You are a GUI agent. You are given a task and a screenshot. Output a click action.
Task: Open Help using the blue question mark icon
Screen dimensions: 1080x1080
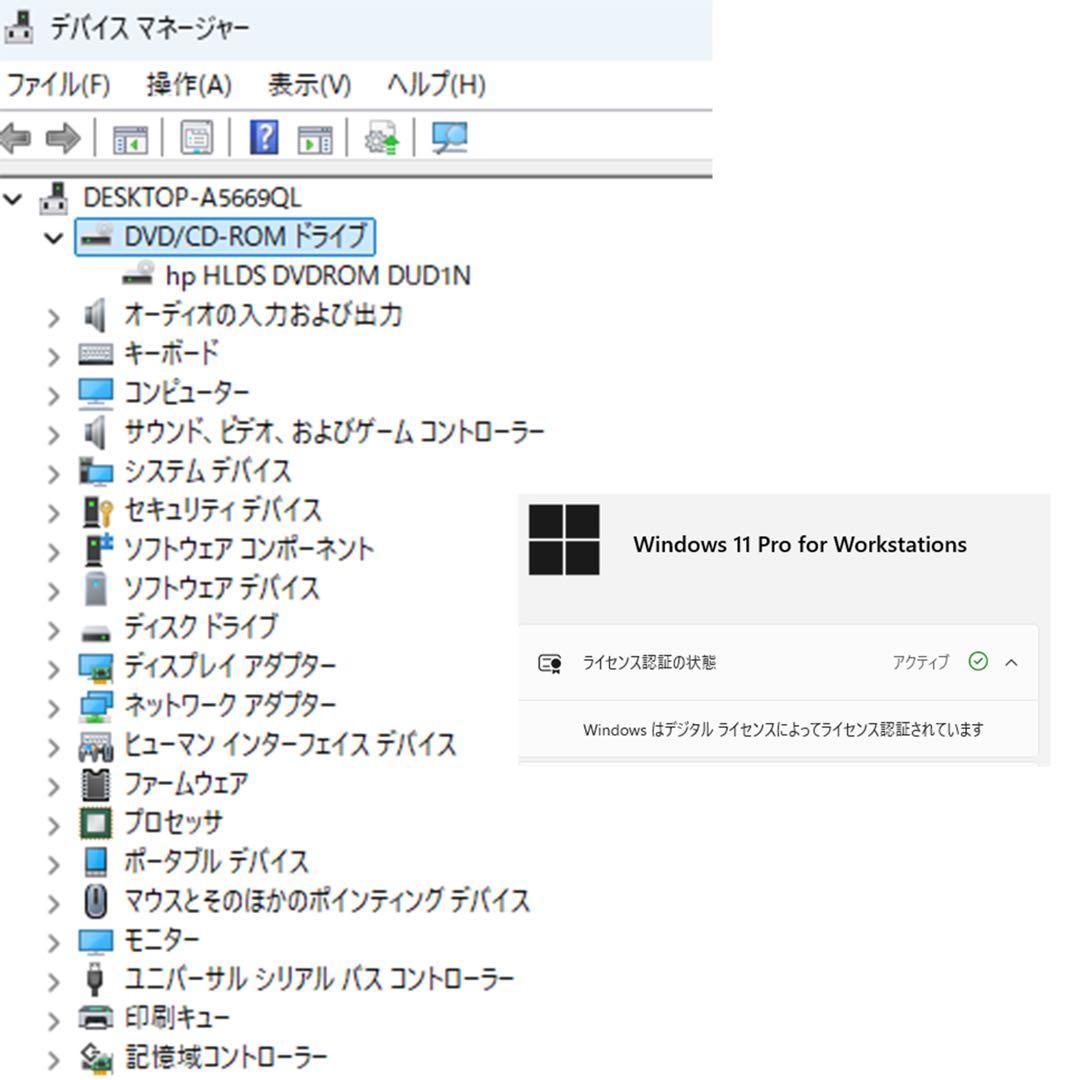coord(261,138)
